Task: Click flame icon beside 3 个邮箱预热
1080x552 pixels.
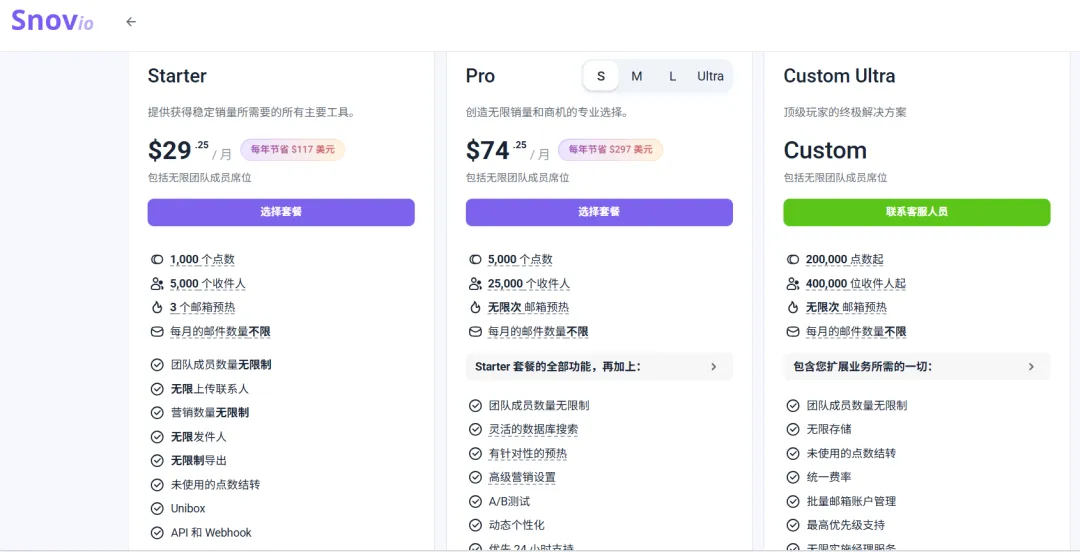Action: [157, 307]
